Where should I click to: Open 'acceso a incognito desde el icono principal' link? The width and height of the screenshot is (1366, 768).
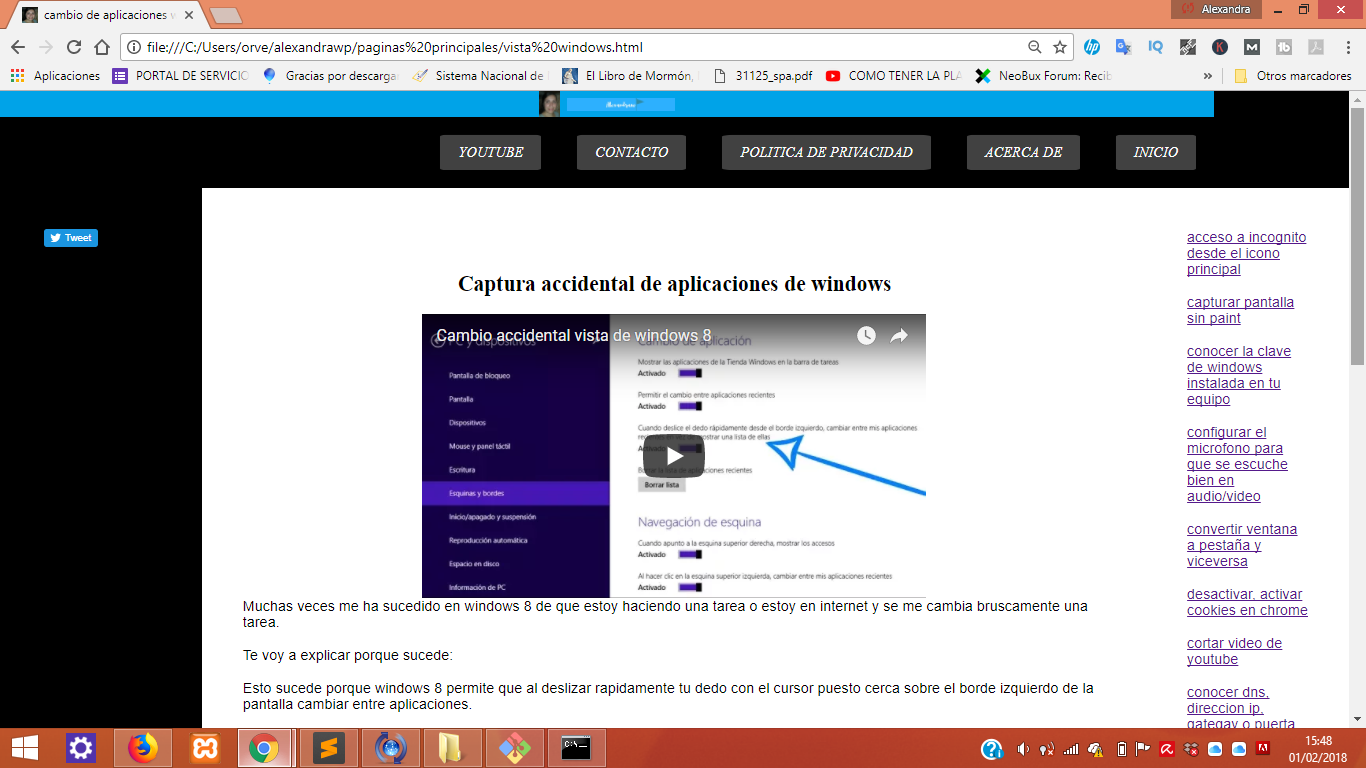(x=1246, y=253)
